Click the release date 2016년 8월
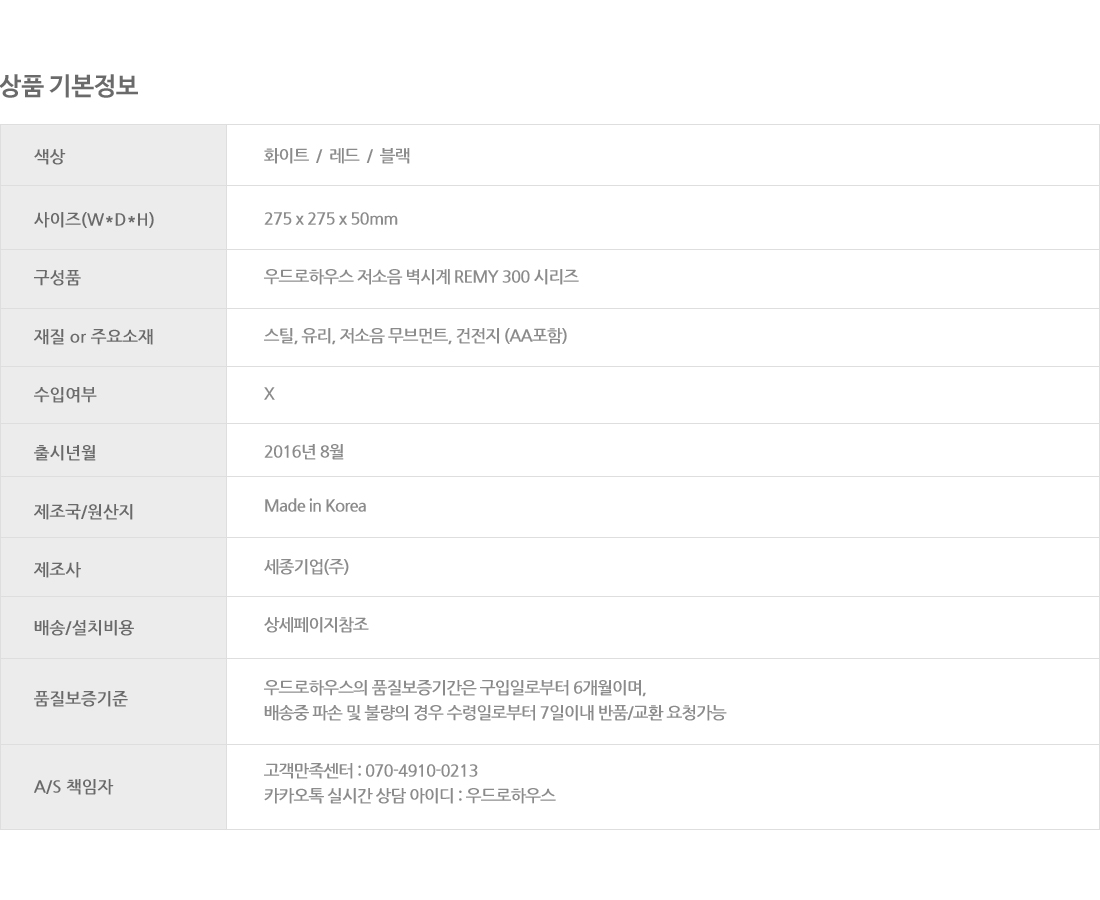Viewport: 1100px width, 900px height. coord(304,451)
